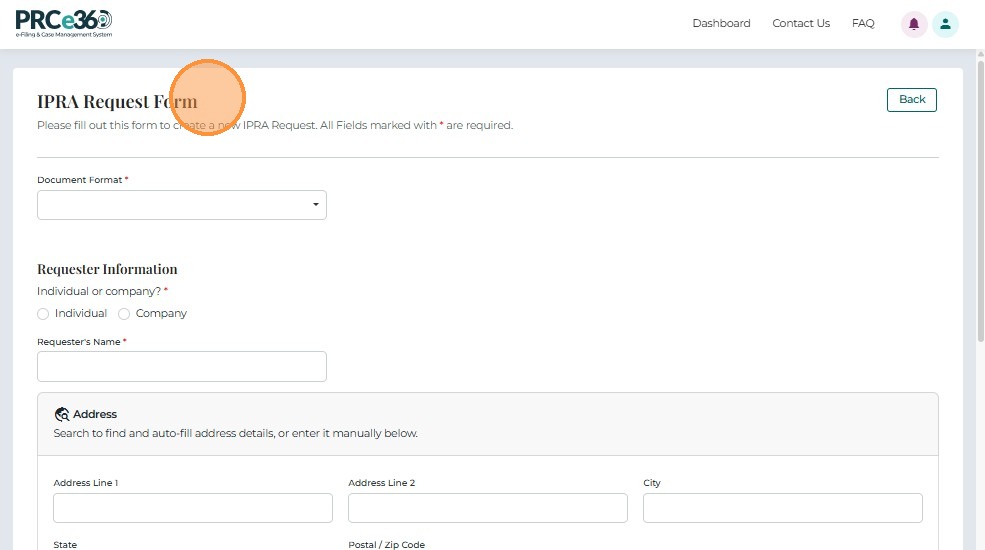Viewport: 985px width, 550px height.
Task: Click the 'Postal / Zip Code' label
Action: pyautogui.click(x=386, y=544)
